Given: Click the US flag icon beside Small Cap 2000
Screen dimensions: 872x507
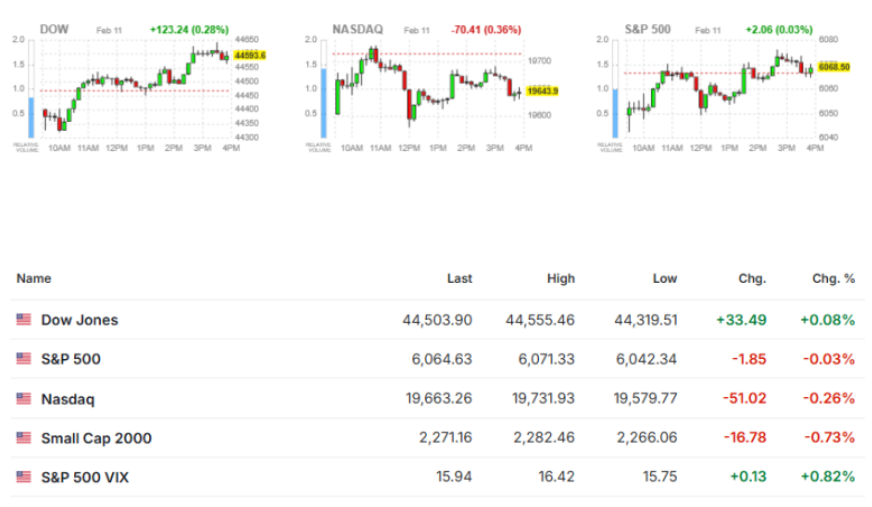Looking at the screenshot, I should coord(23,438).
